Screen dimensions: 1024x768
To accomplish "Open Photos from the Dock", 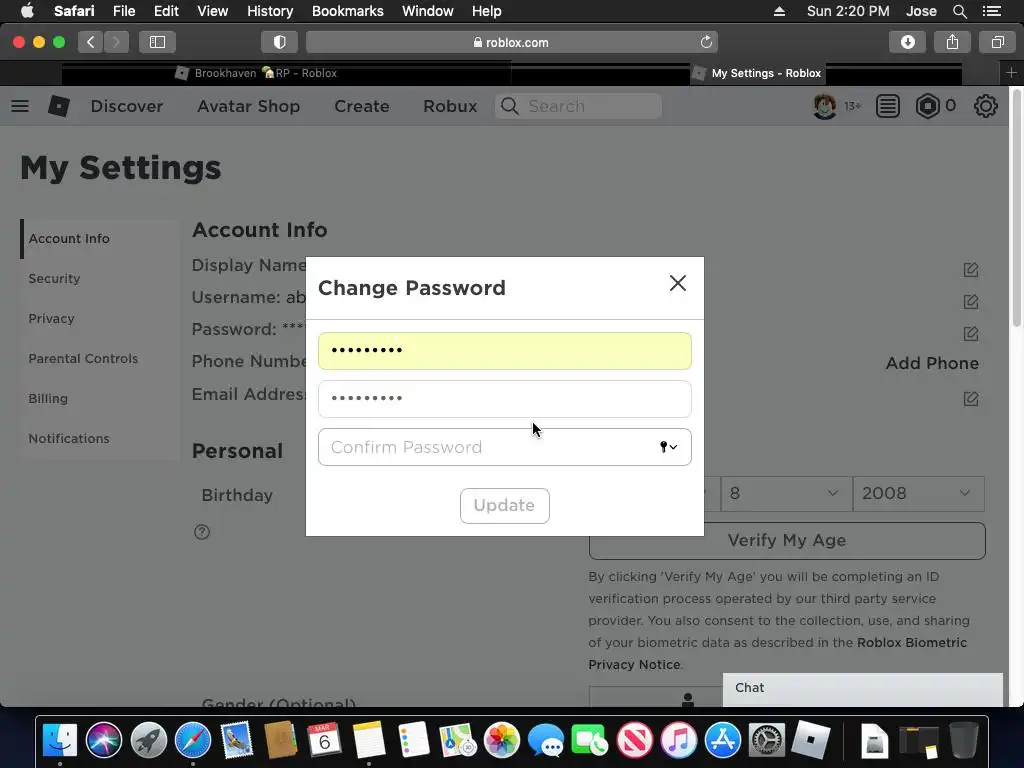I will [x=501, y=741].
